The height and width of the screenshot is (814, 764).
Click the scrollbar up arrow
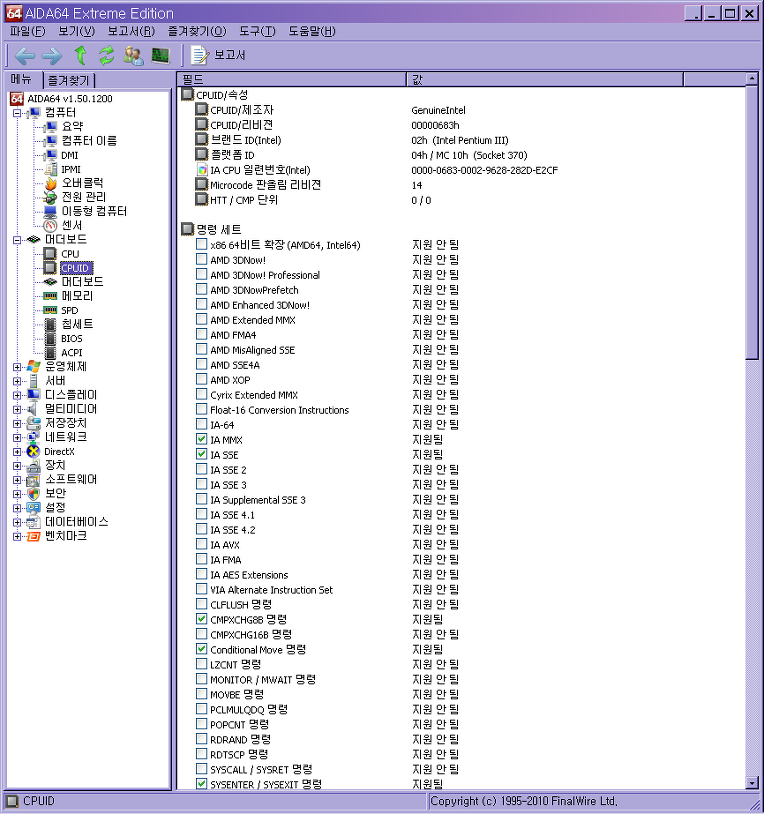(752, 79)
